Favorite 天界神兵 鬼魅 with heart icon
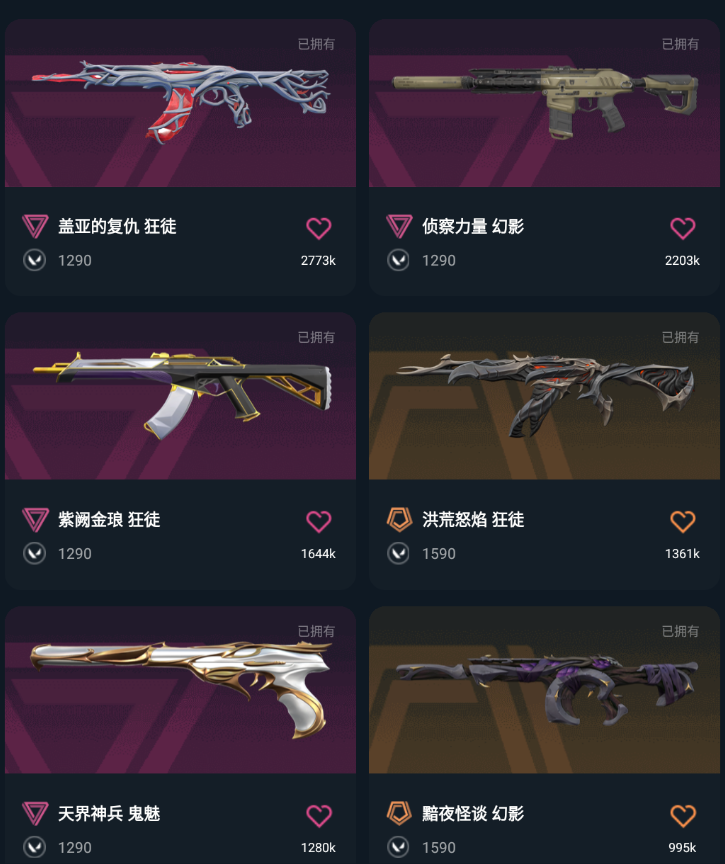The height and width of the screenshot is (864, 725). (x=318, y=815)
